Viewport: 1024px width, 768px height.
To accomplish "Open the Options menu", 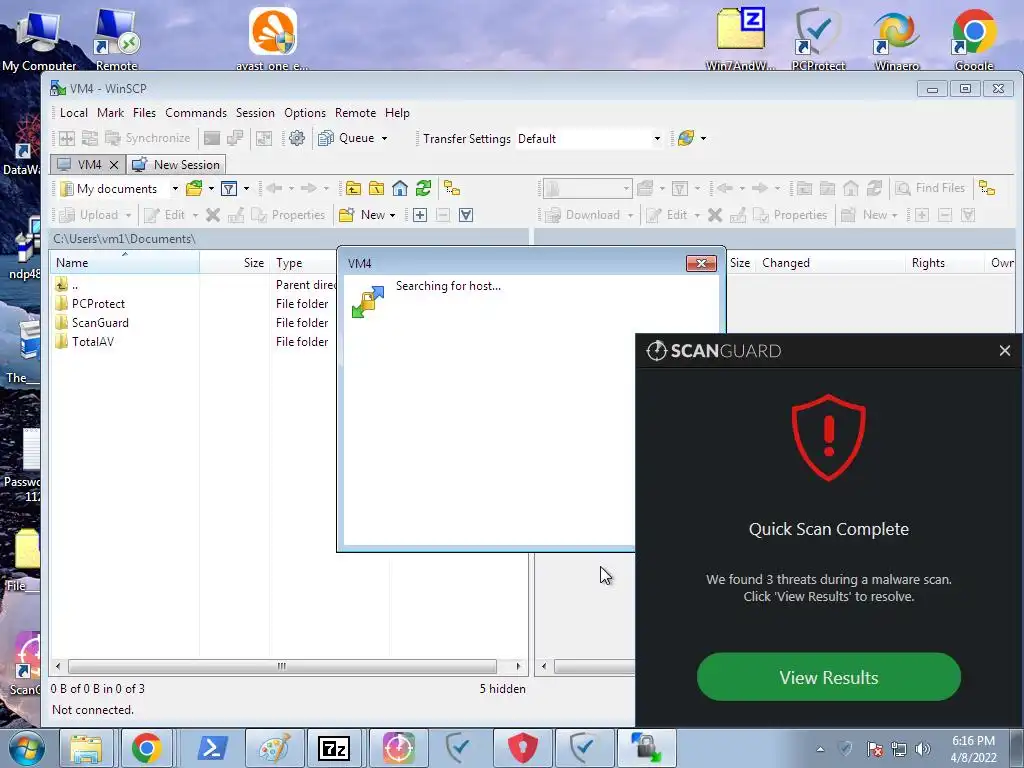I will tap(305, 113).
